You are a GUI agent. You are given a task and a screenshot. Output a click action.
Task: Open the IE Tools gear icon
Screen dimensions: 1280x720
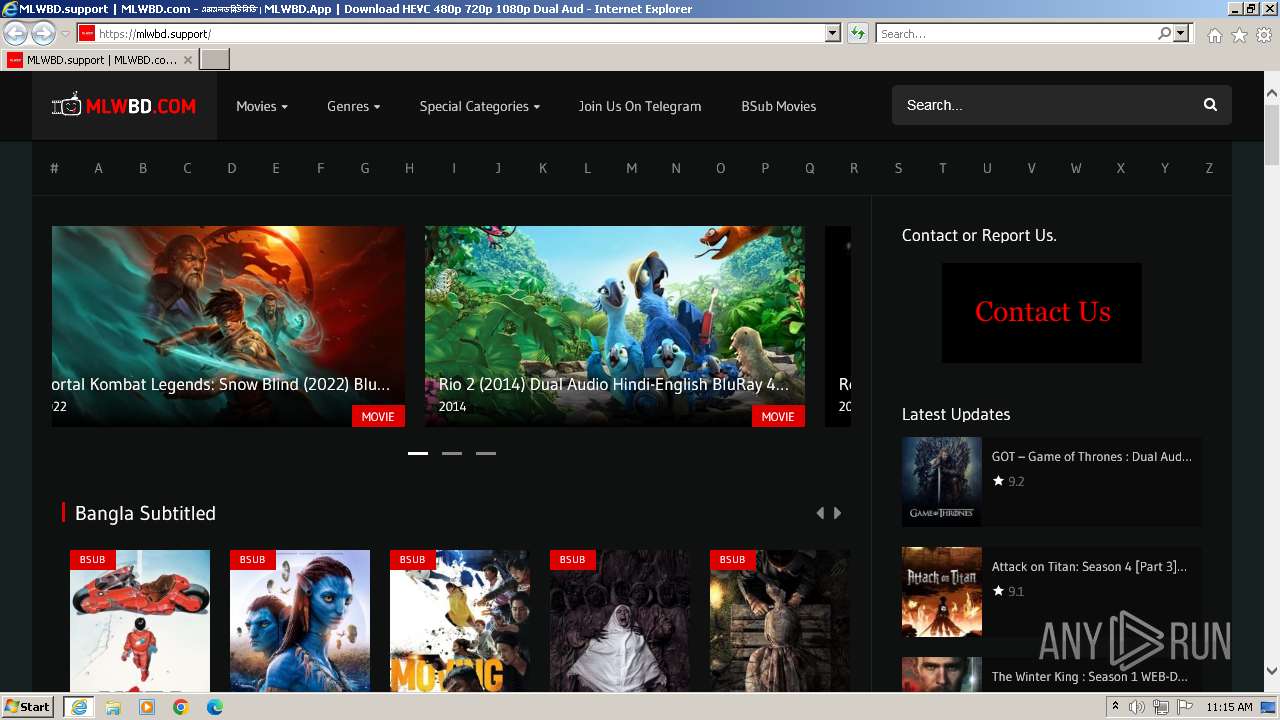tap(1264, 35)
